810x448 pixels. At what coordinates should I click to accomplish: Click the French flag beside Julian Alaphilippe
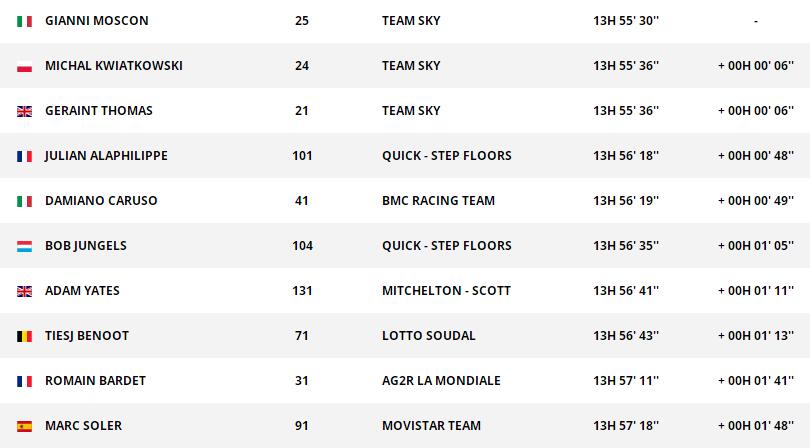pos(24,156)
